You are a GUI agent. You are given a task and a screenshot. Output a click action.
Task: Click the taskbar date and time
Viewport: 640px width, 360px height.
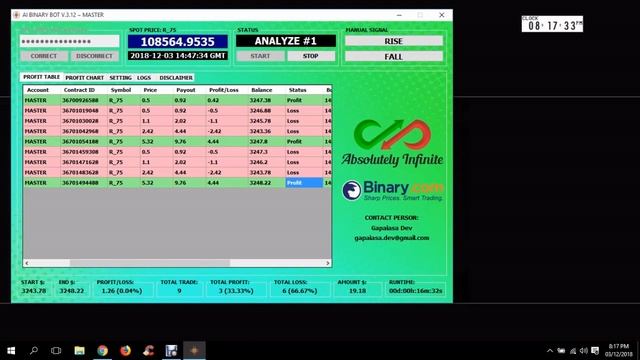619,350
